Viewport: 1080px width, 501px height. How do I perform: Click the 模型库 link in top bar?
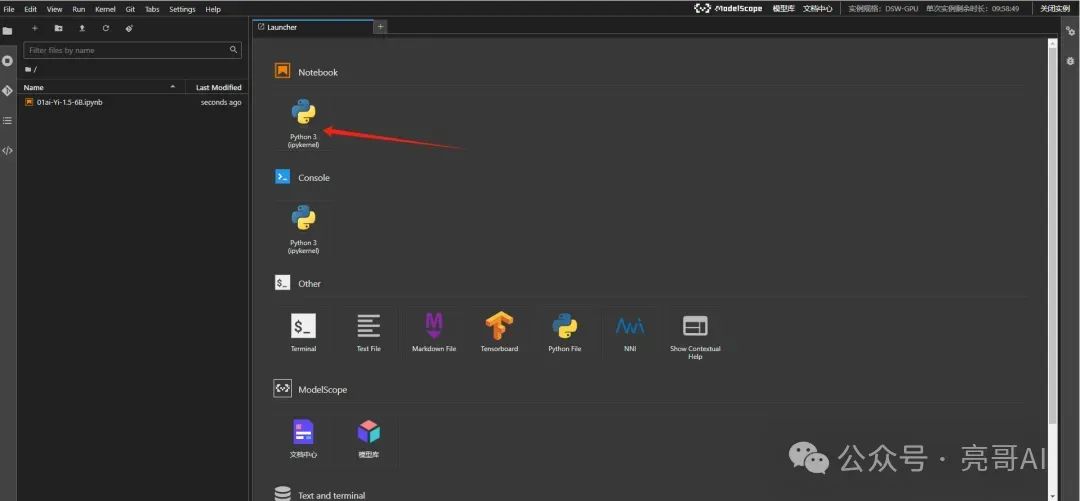(783, 8)
